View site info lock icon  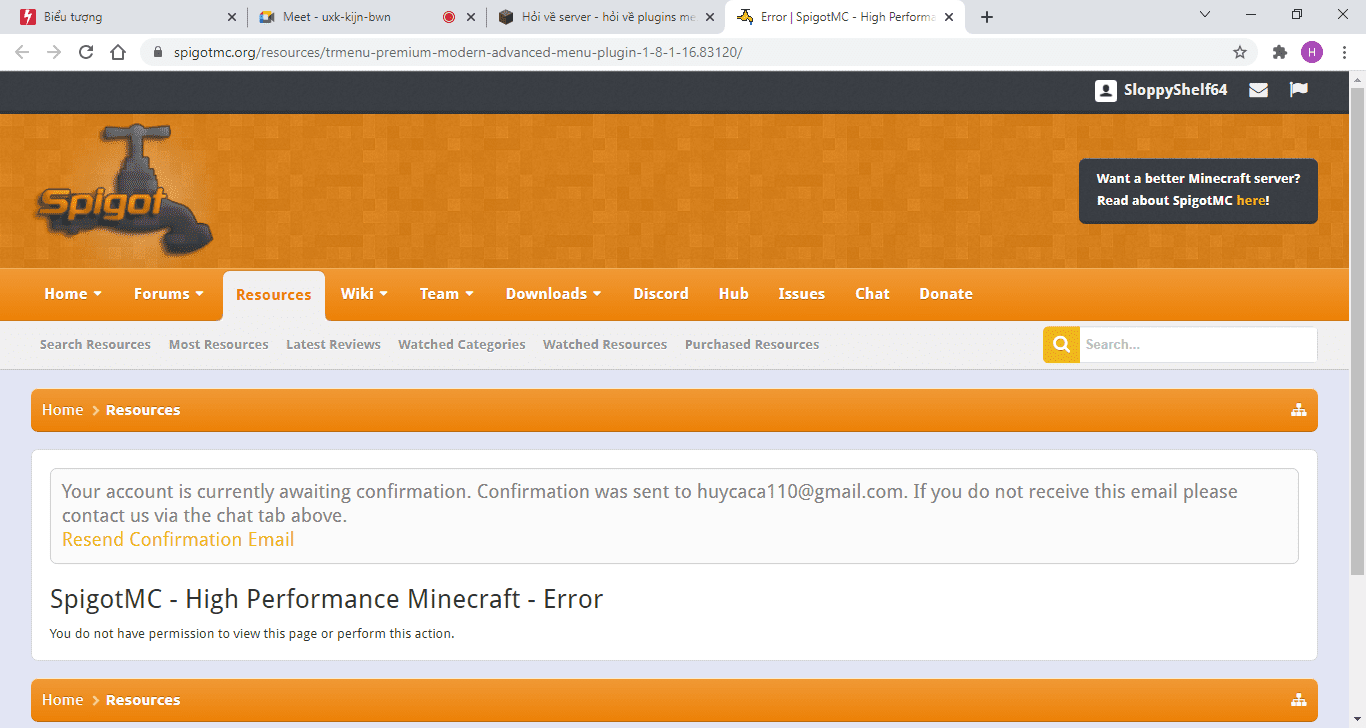(157, 52)
